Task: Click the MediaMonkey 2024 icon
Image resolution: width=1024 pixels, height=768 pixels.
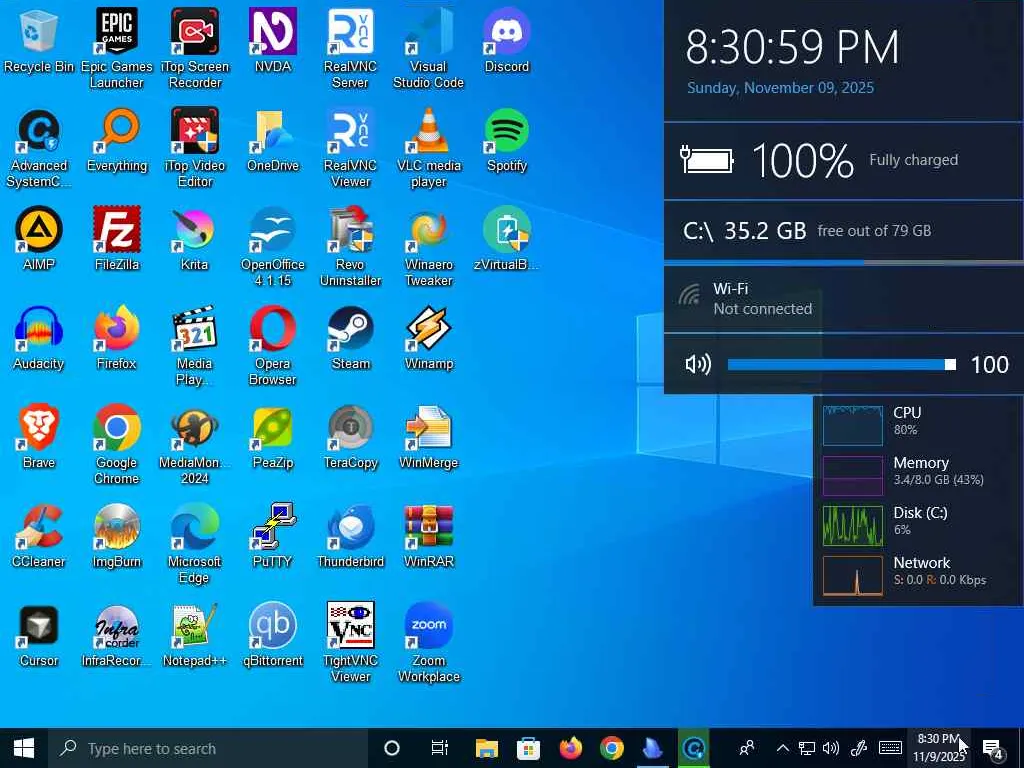Action: pos(195,444)
